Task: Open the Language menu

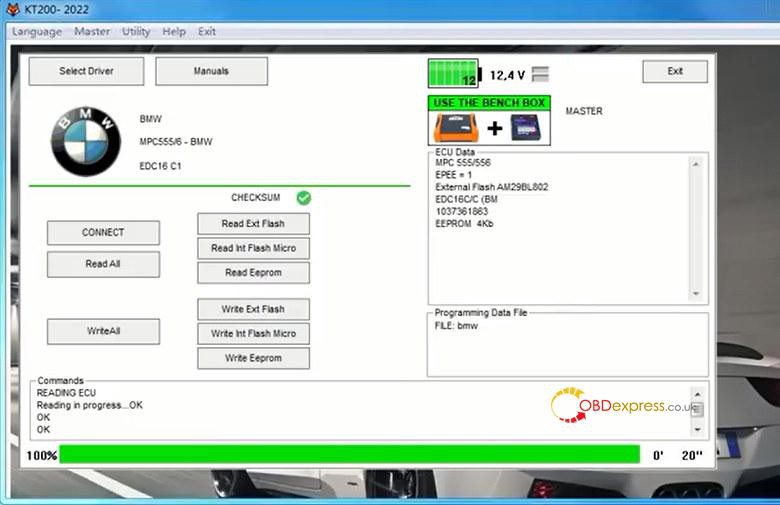Action: [37, 31]
